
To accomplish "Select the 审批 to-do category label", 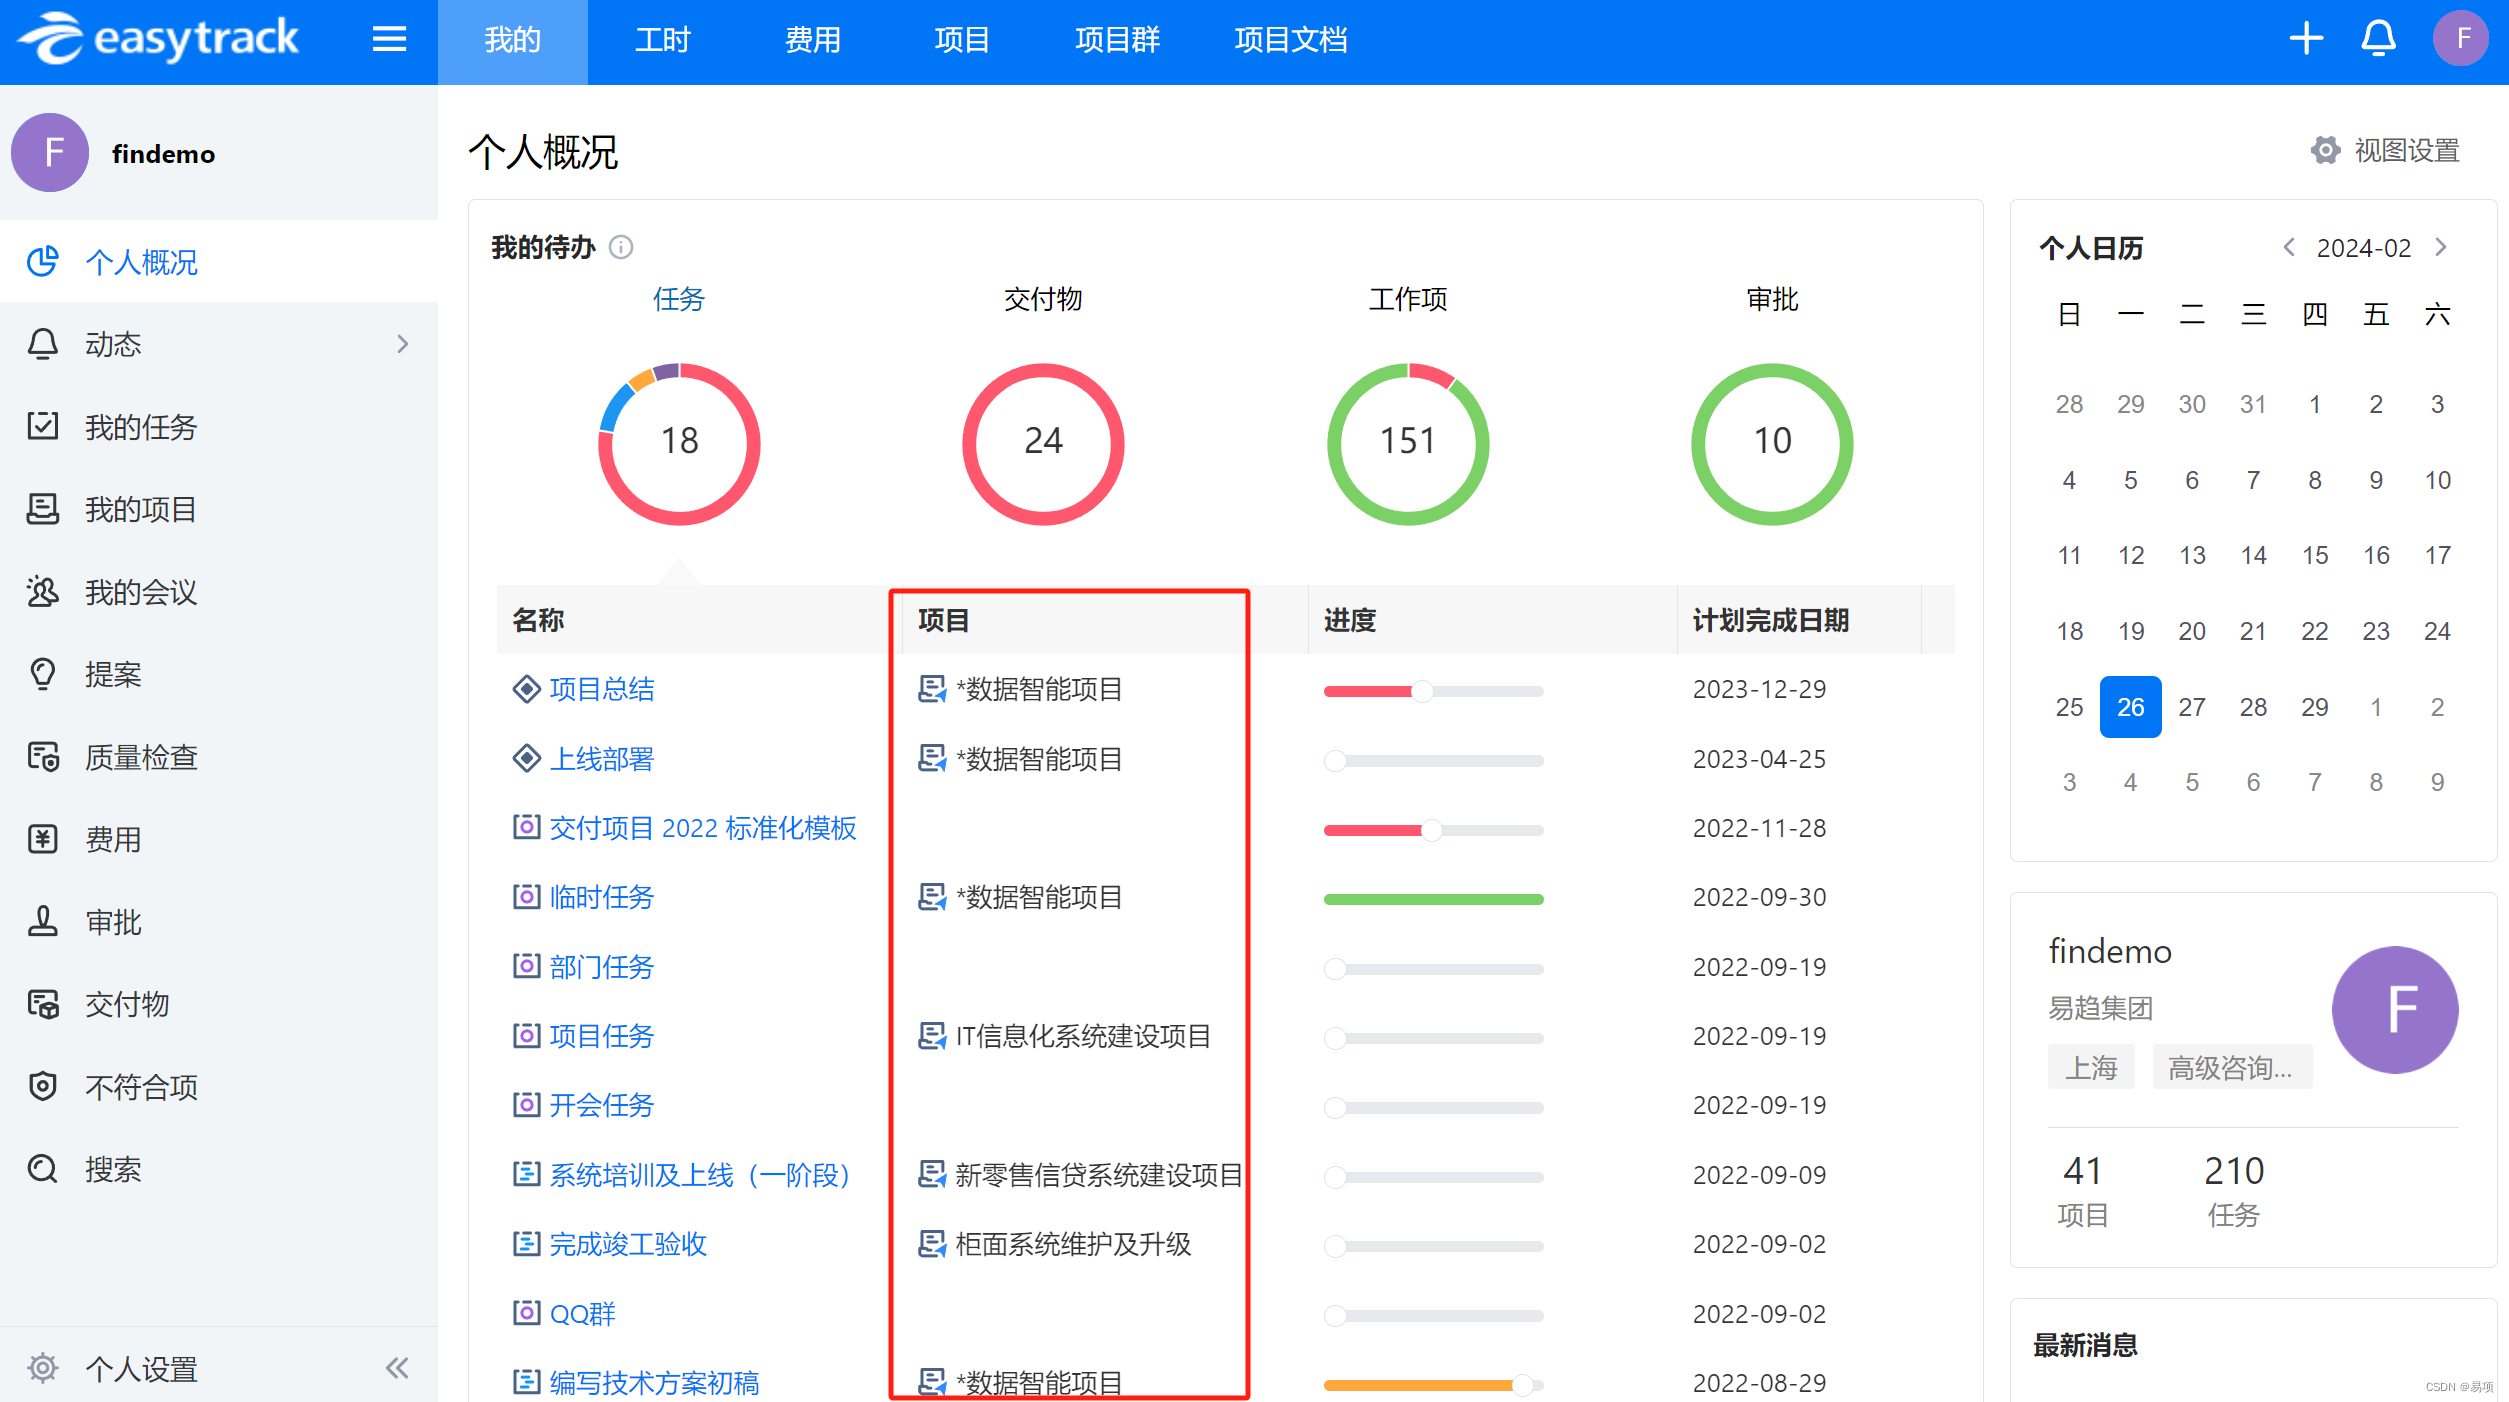I will click(x=1772, y=299).
